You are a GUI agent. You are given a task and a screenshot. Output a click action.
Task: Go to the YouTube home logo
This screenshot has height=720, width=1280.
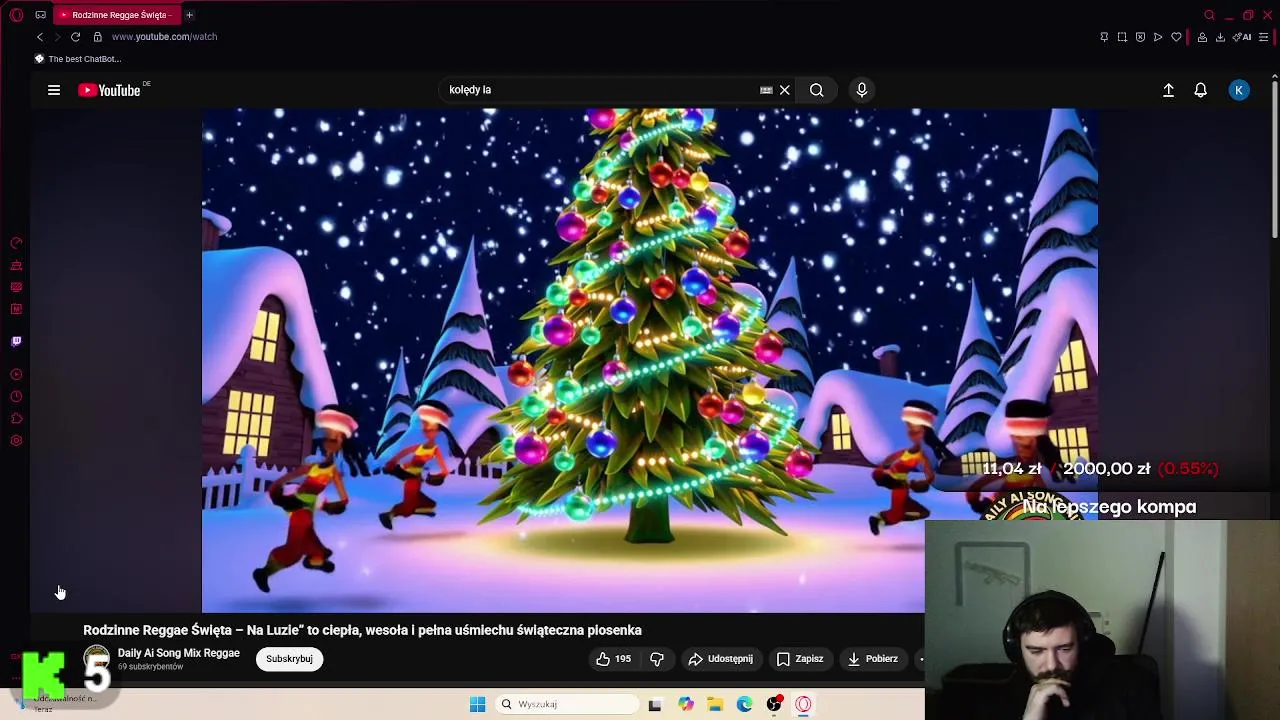coord(110,90)
